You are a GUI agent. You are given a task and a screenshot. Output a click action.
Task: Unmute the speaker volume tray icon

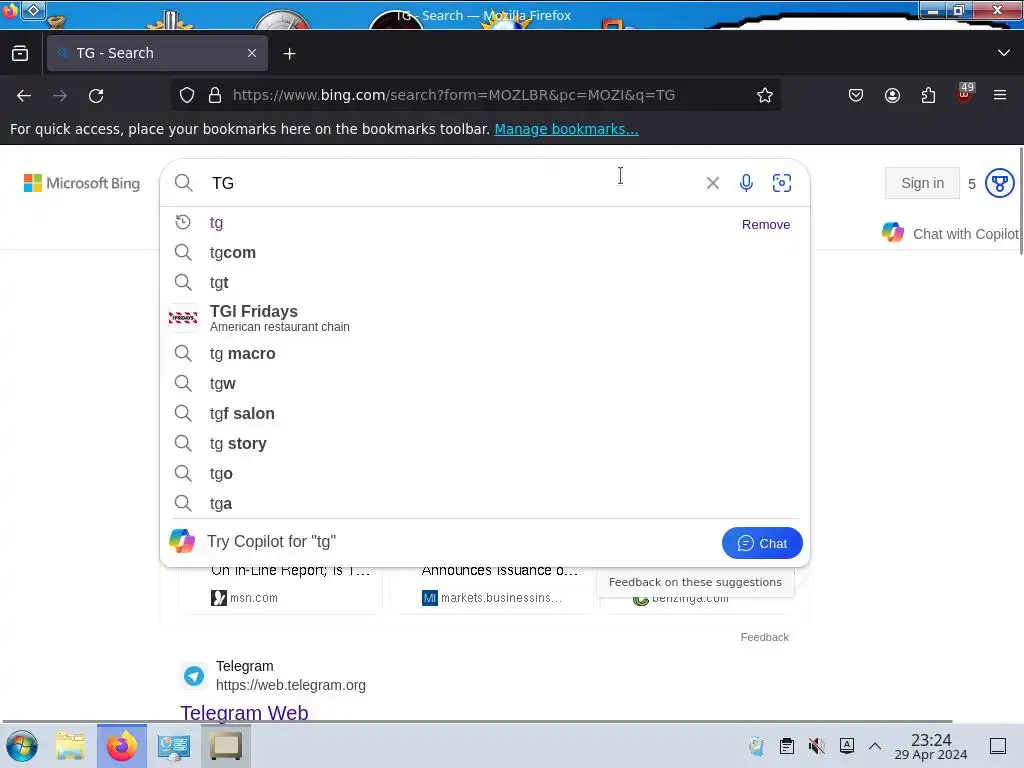click(x=816, y=746)
